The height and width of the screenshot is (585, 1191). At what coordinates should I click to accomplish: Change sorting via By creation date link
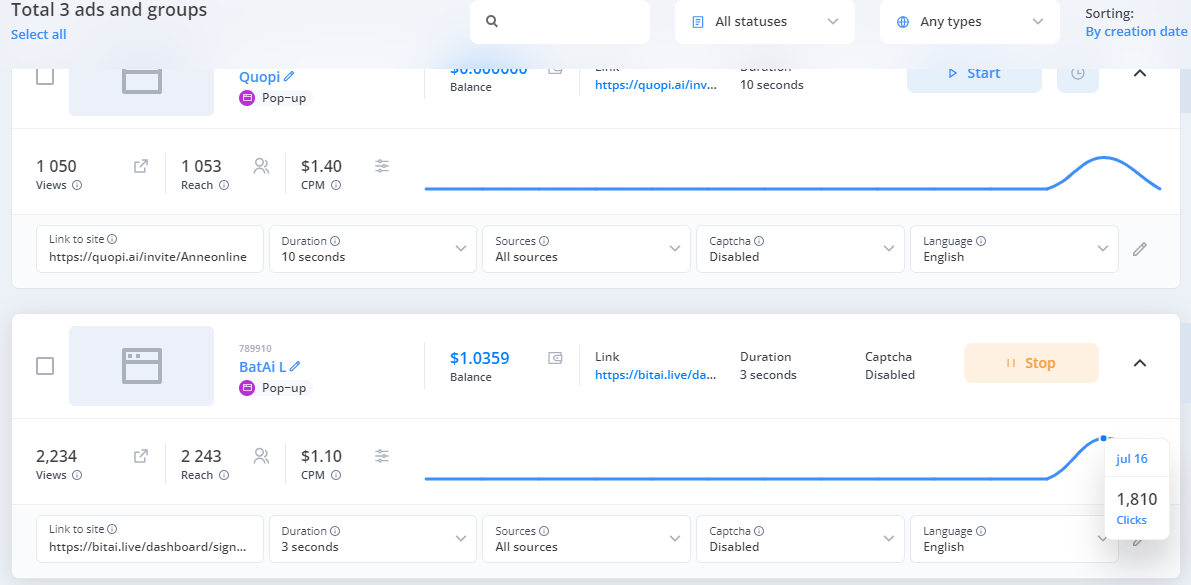[1136, 32]
